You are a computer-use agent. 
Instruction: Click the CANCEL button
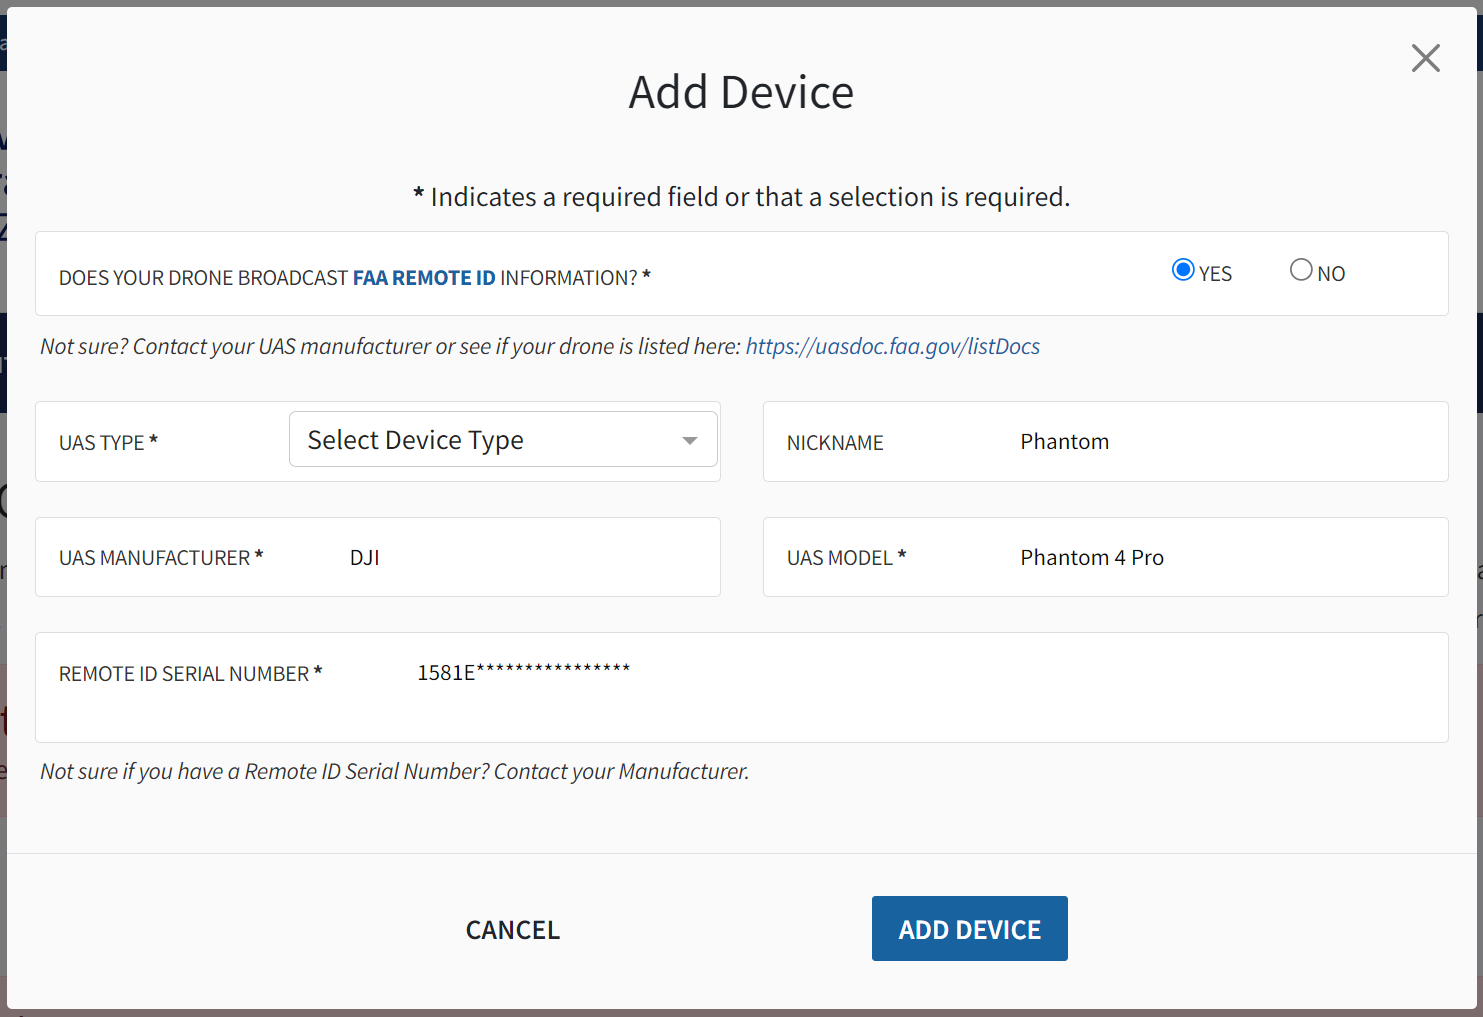(513, 929)
